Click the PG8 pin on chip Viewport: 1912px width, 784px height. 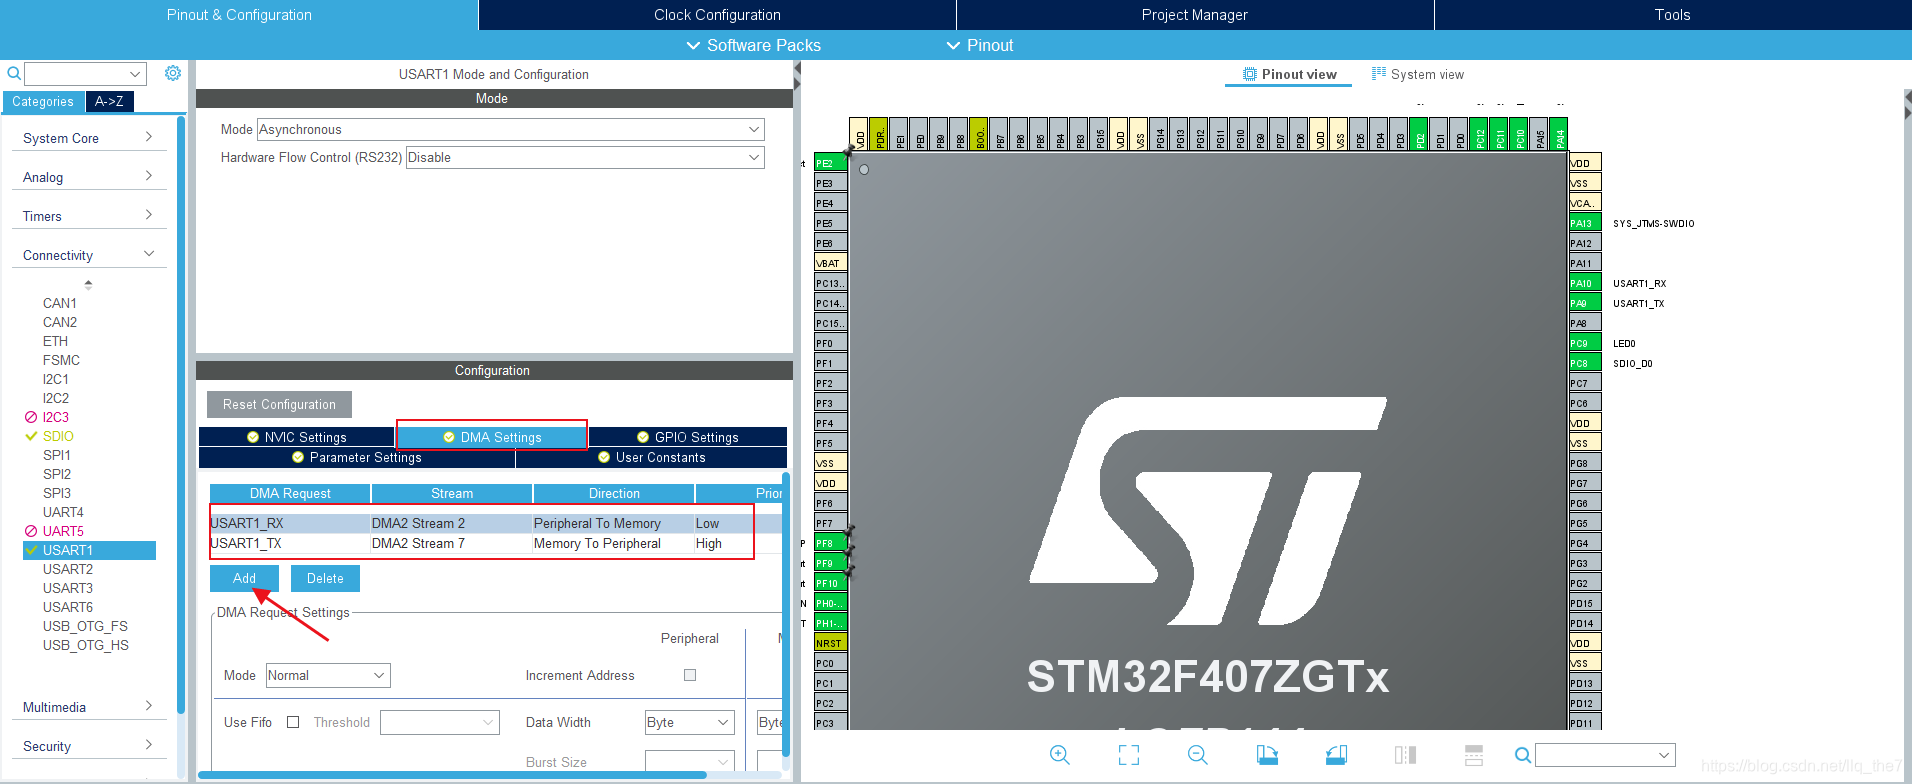click(x=1585, y=463)
